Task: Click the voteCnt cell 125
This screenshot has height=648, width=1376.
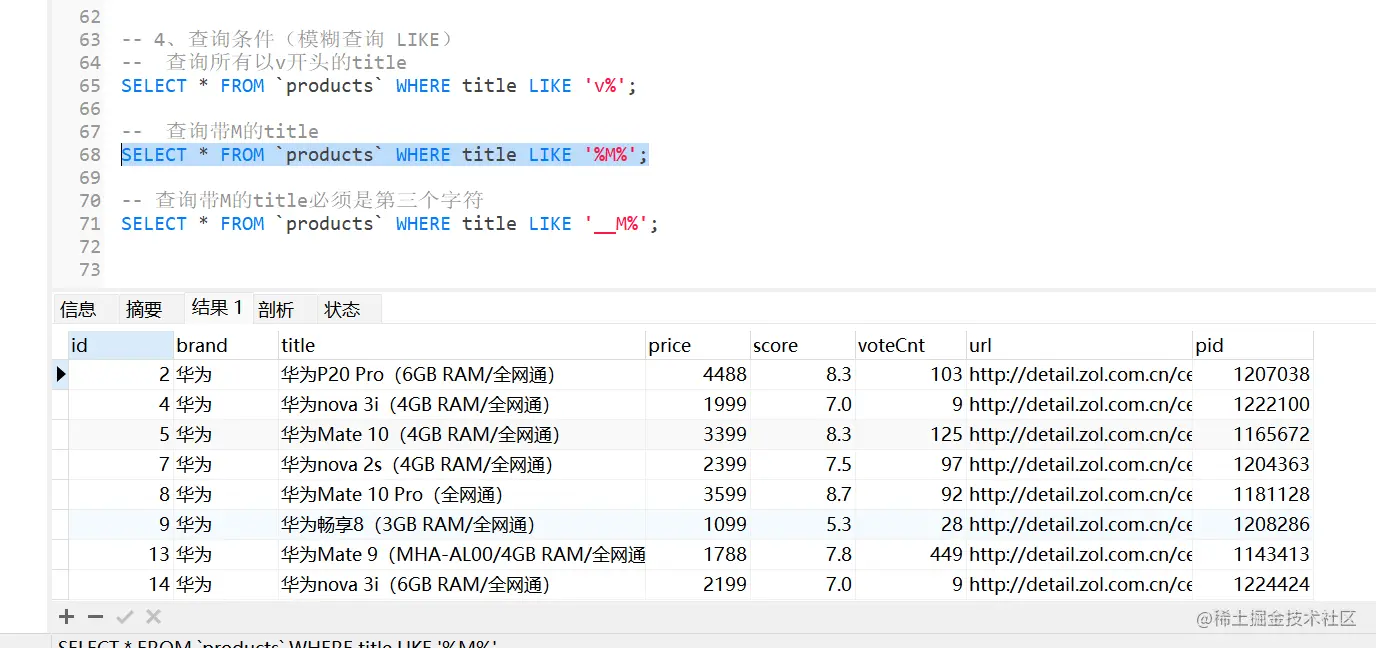Action: (x=910, y=435)
